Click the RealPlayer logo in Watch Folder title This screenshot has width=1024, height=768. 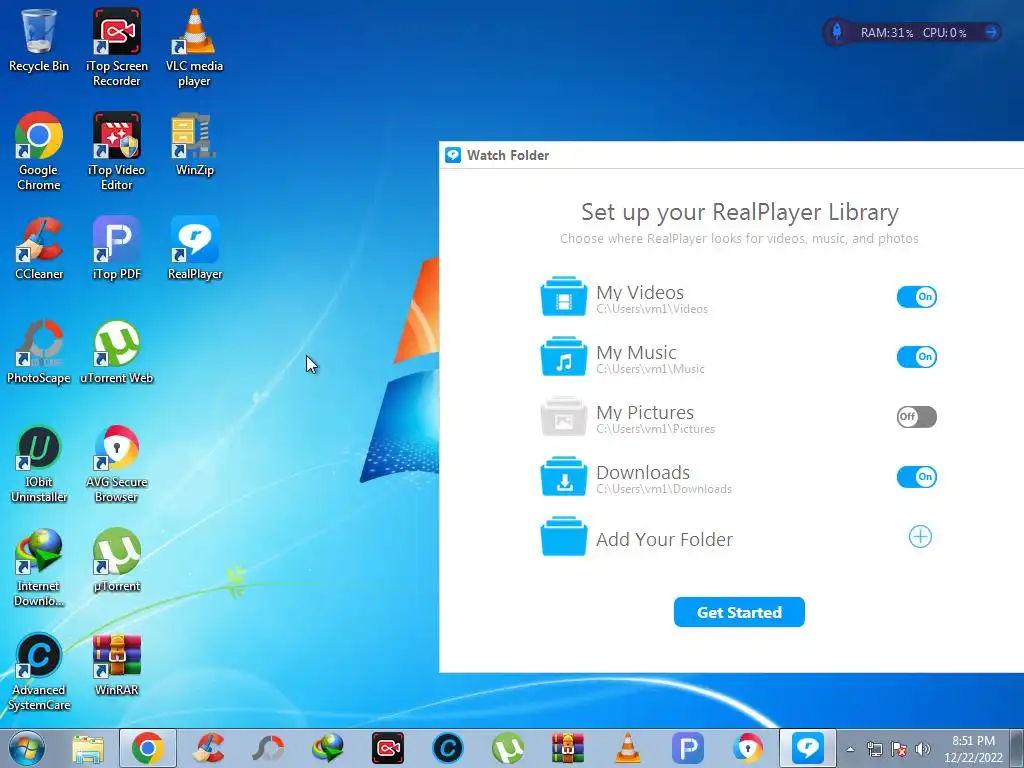click(453, 155)
